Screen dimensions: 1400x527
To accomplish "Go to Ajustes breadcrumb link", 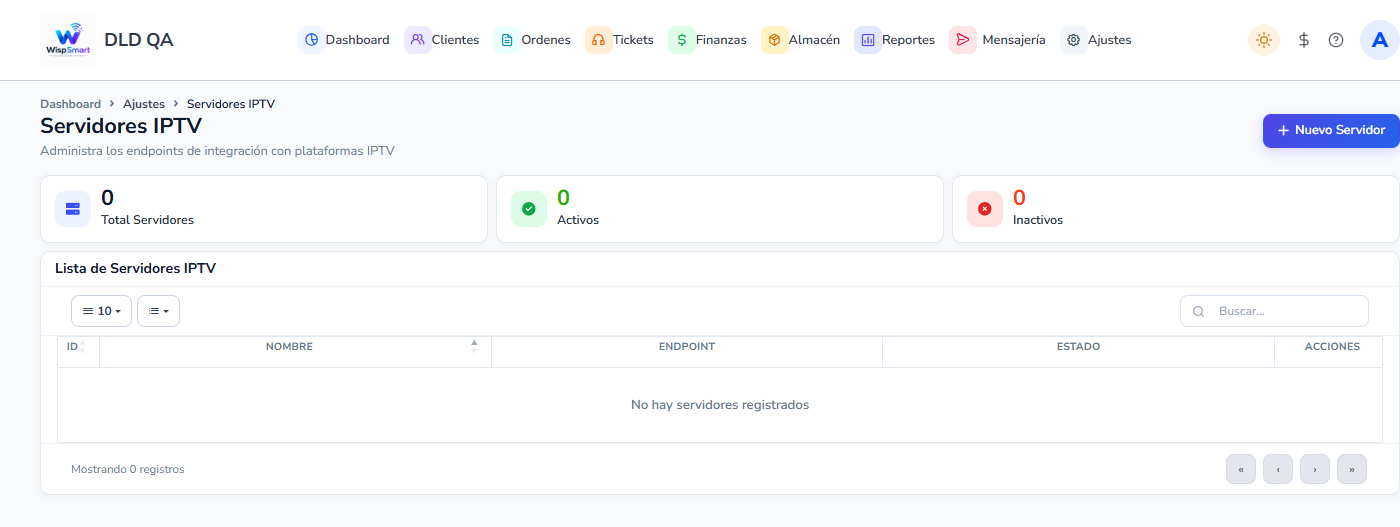I will (144, 104).
